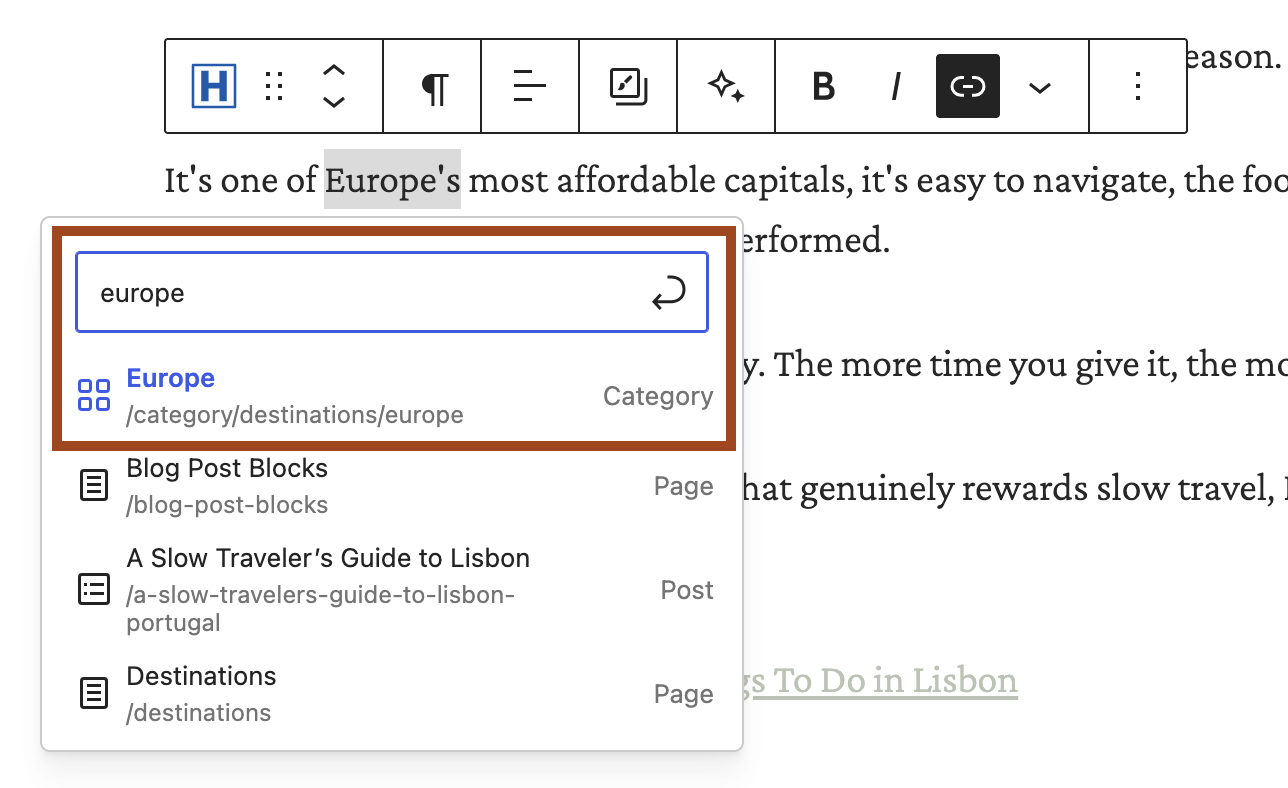
Task: Click the Page label on Destinations row
Action: click(684, 694)
